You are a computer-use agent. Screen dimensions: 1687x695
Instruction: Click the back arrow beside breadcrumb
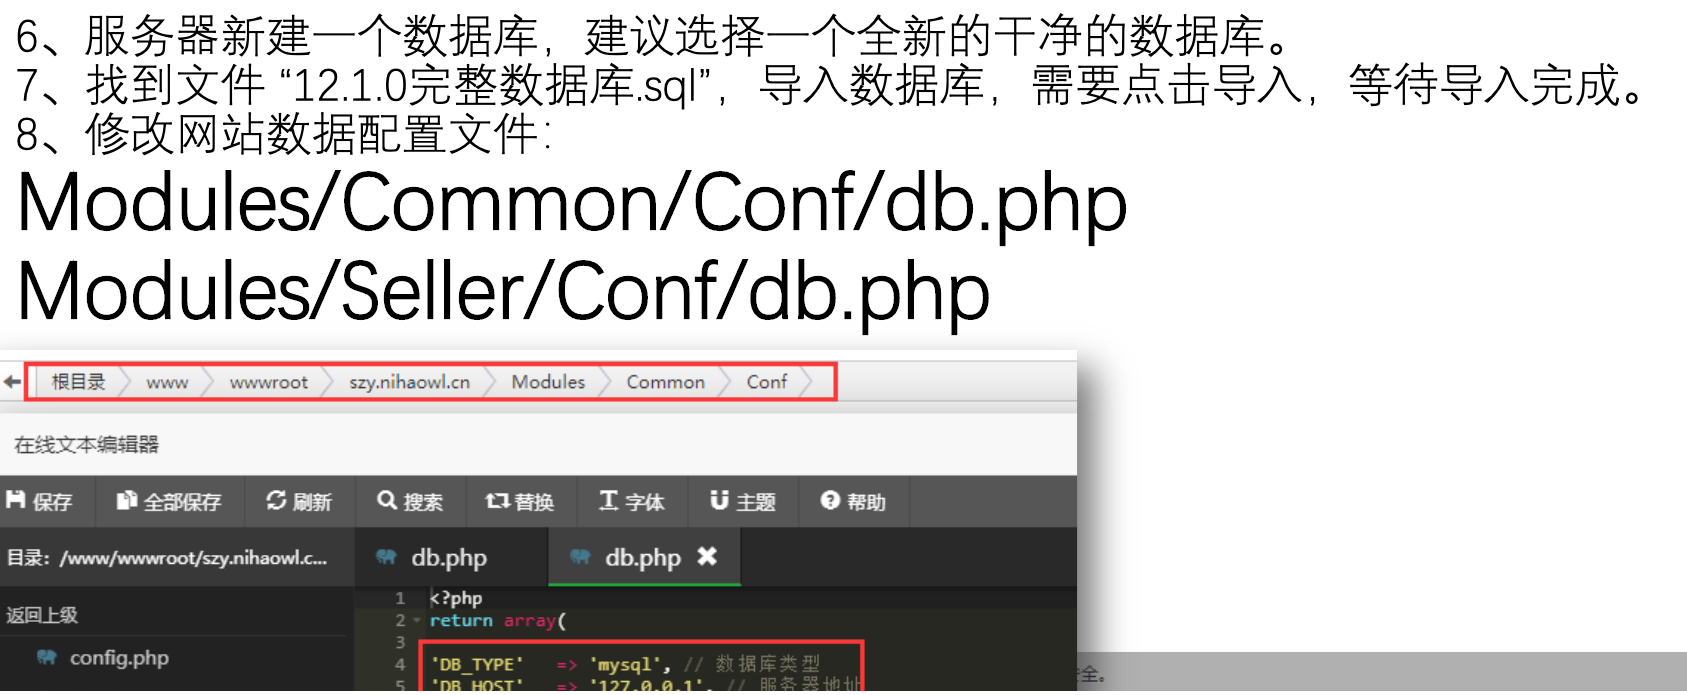point(12,382)
